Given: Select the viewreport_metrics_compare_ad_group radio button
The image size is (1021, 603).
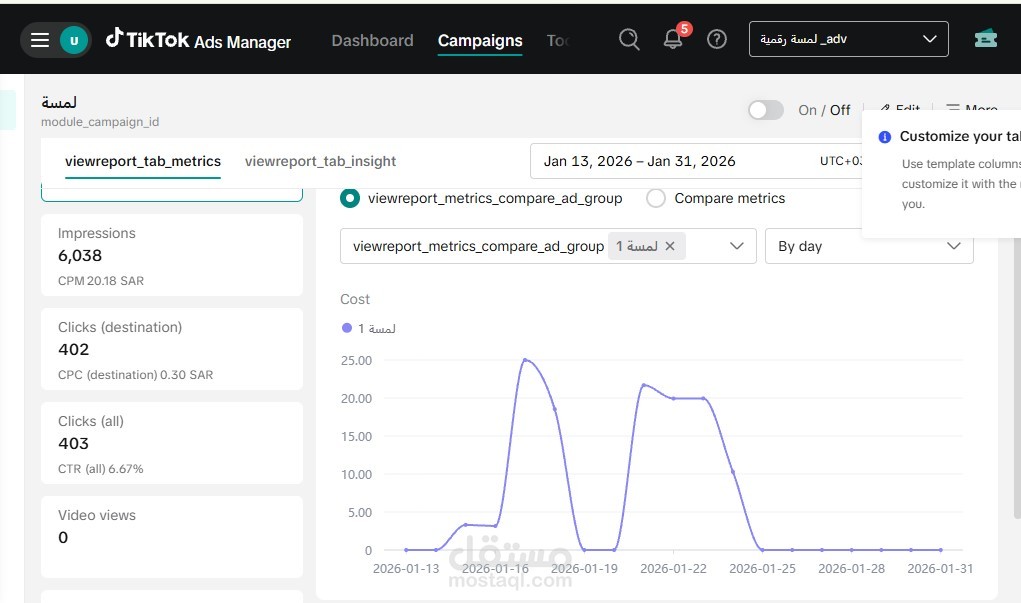Looking at the screenshot, I should click(x=350, y=198).
